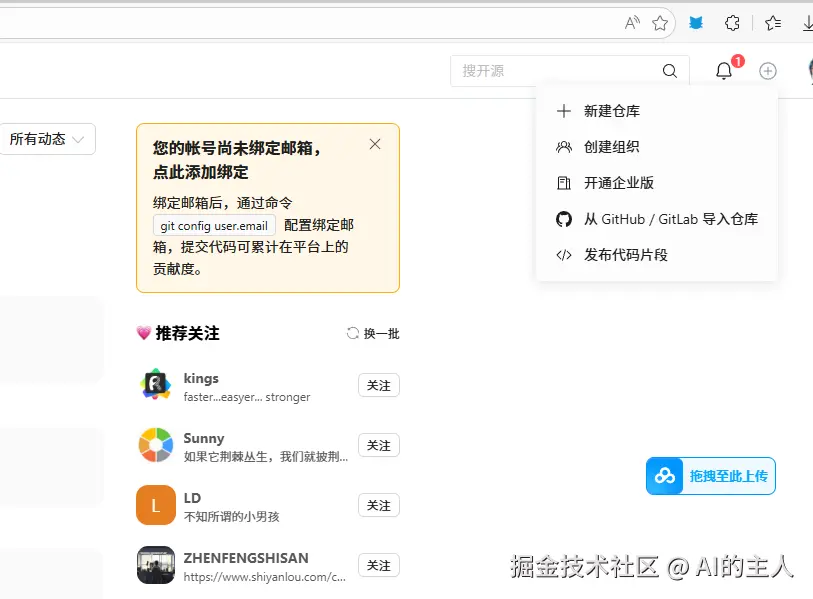Click 换一批 to refresh recommendations
The width and height of the screenshot is (813, 599).
tap(381, 333)
